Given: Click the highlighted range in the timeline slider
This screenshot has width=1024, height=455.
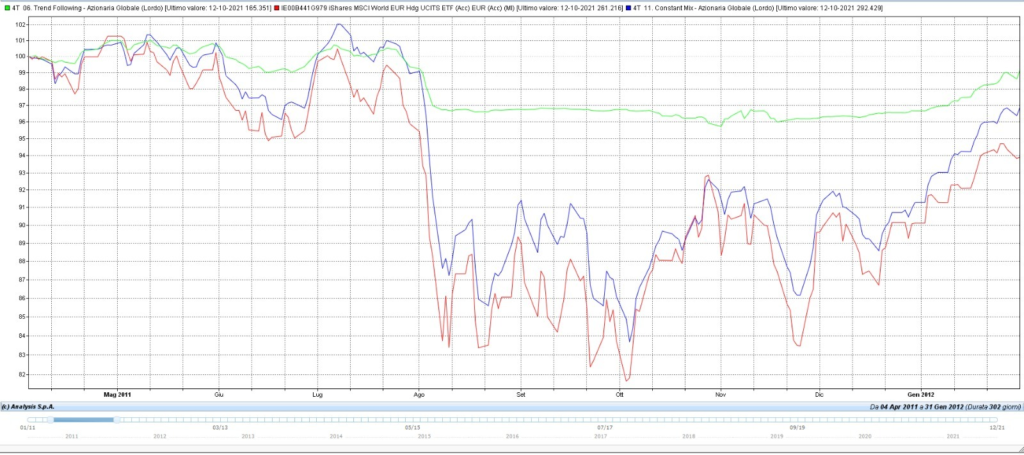Looking at the screenshot, I should pyautogui.click(x=83, y=420).
